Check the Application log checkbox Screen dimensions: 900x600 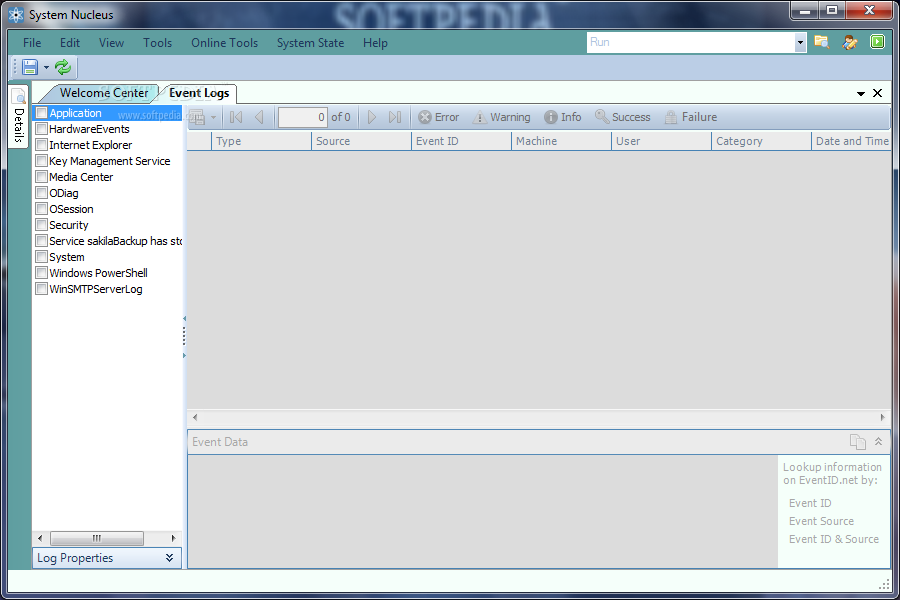point(41,113)
